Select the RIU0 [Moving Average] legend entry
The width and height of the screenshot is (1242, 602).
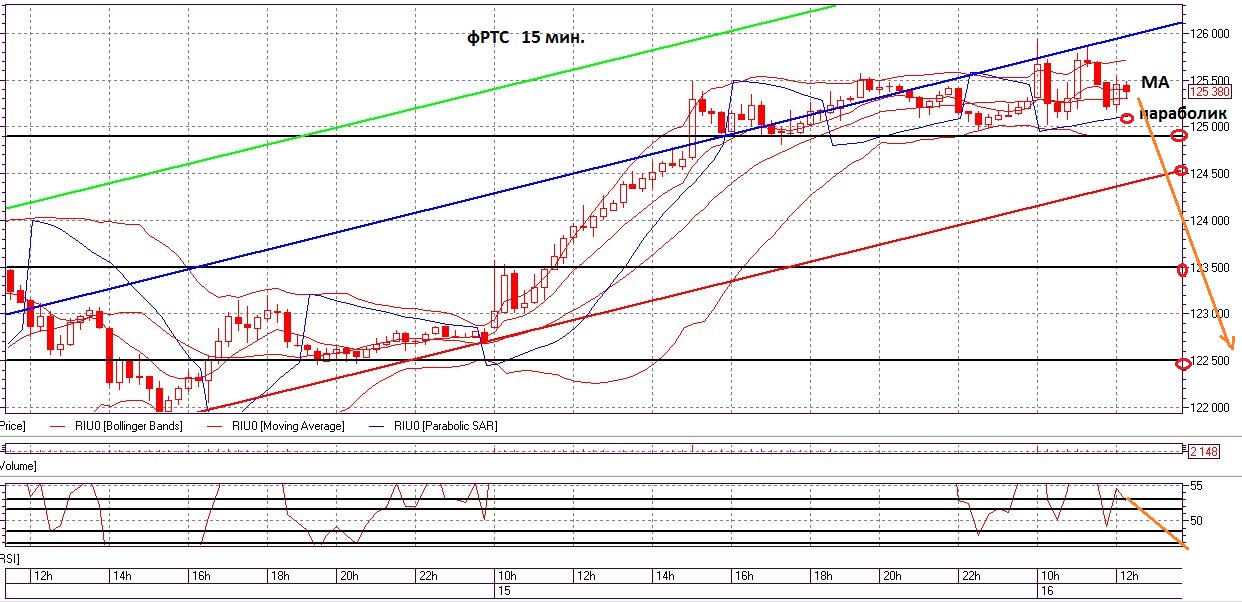(288, 426)
